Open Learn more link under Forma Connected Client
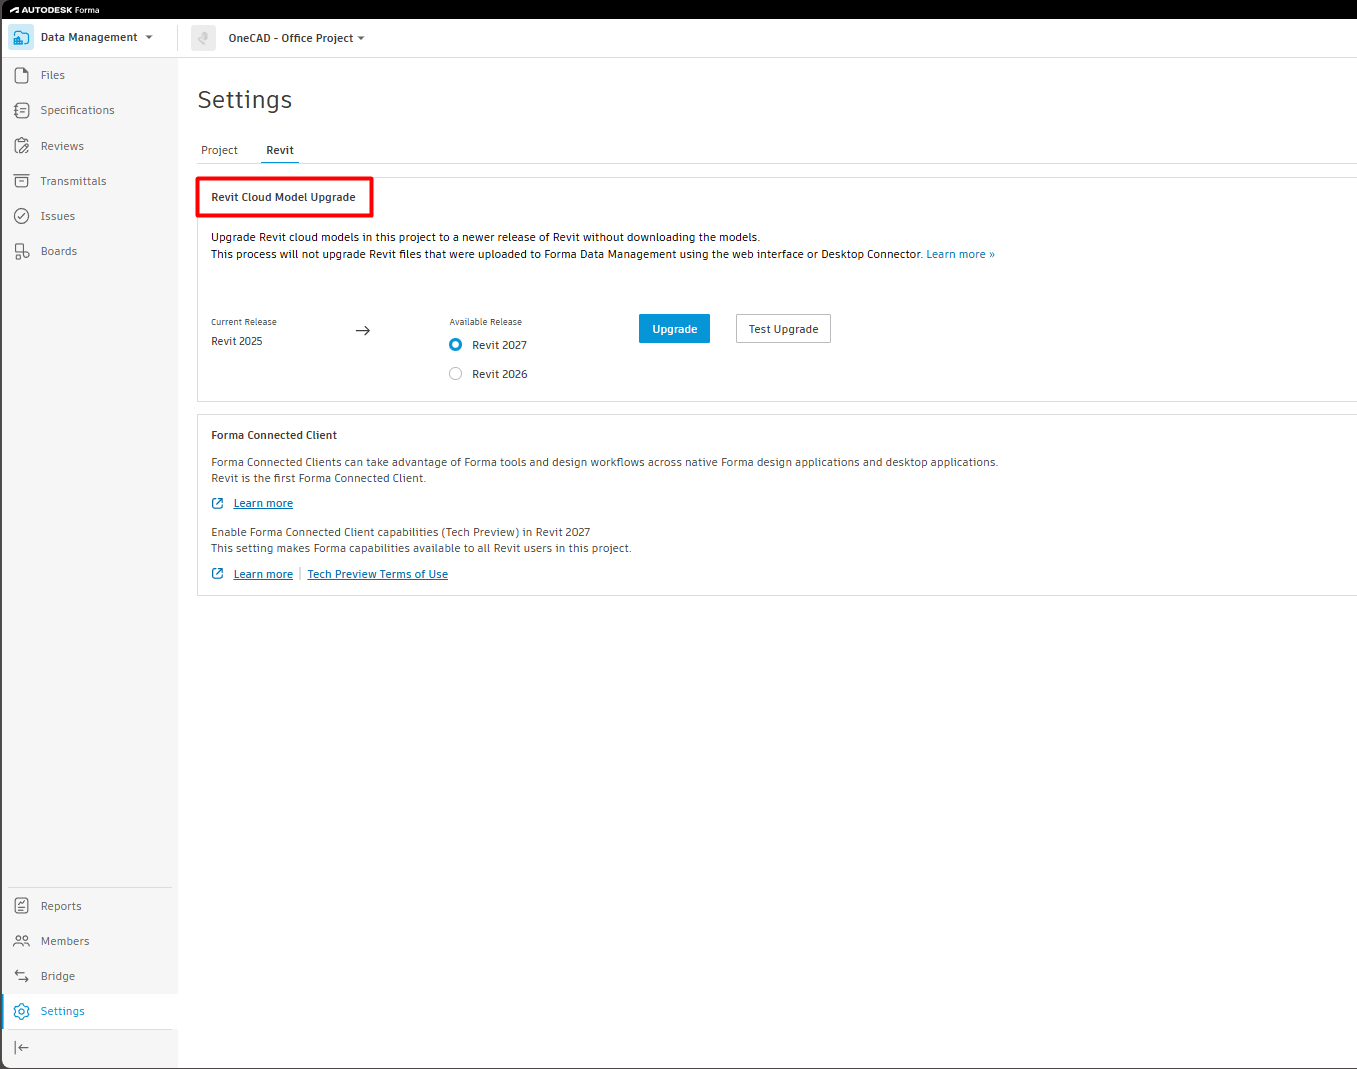The height and width of the screenshot is (1069, 1357). click(x=263, y=503)
